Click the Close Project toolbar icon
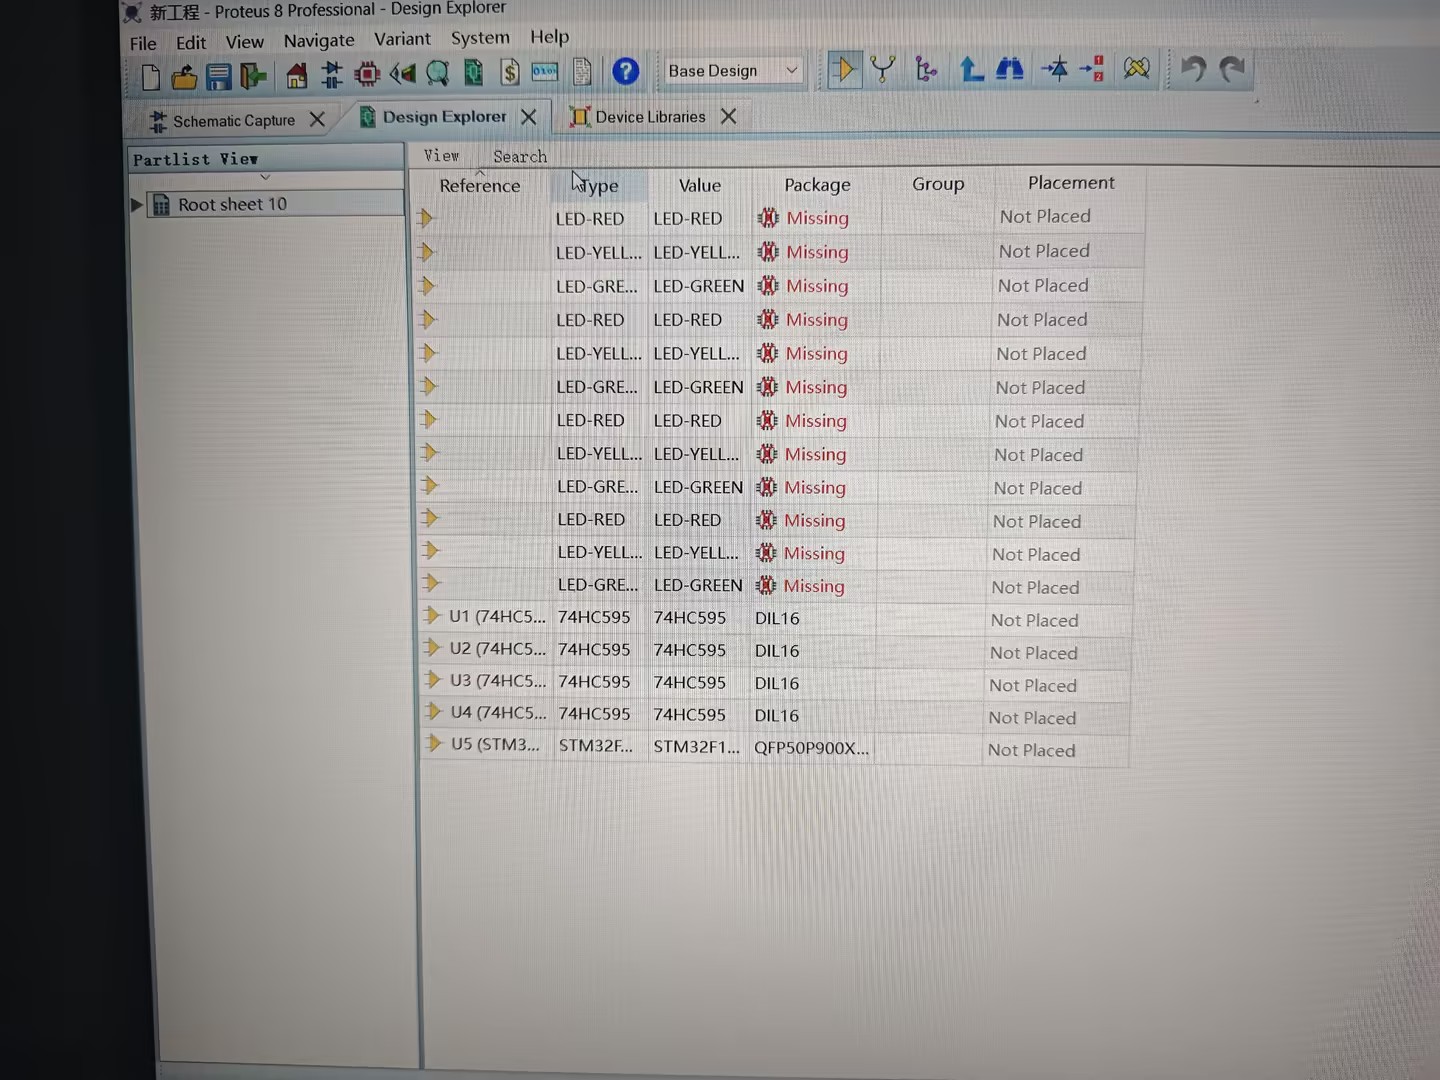This screenshot has height=1080, width=1440. click(253, 76)
